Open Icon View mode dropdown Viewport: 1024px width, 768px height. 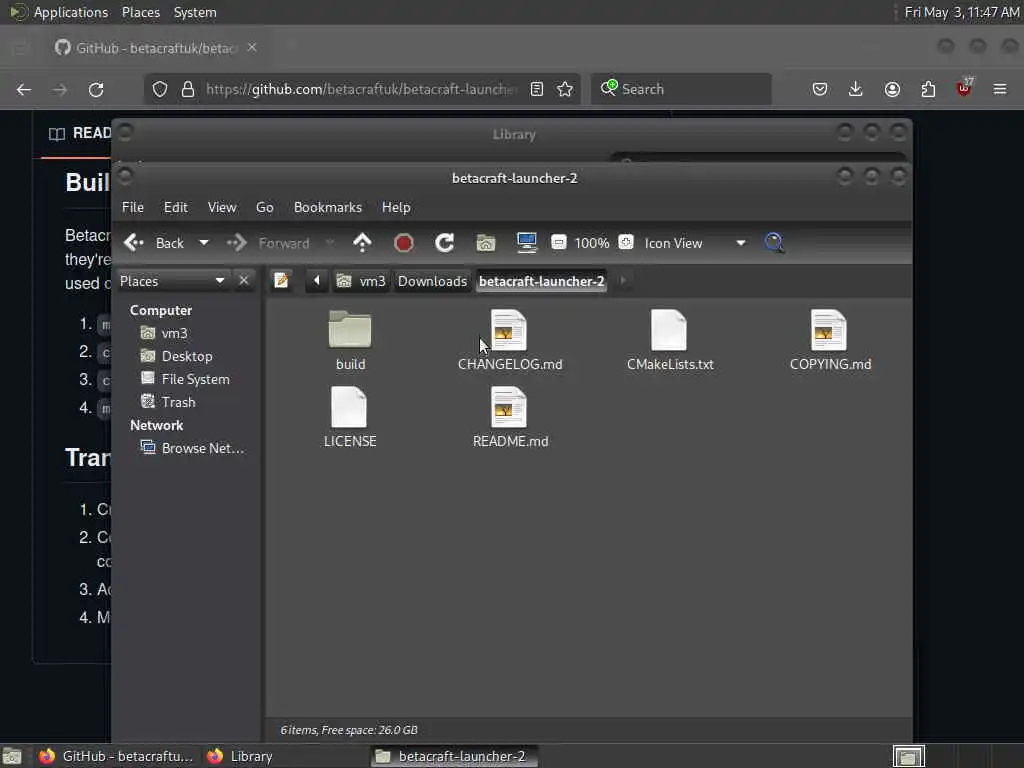695,243
